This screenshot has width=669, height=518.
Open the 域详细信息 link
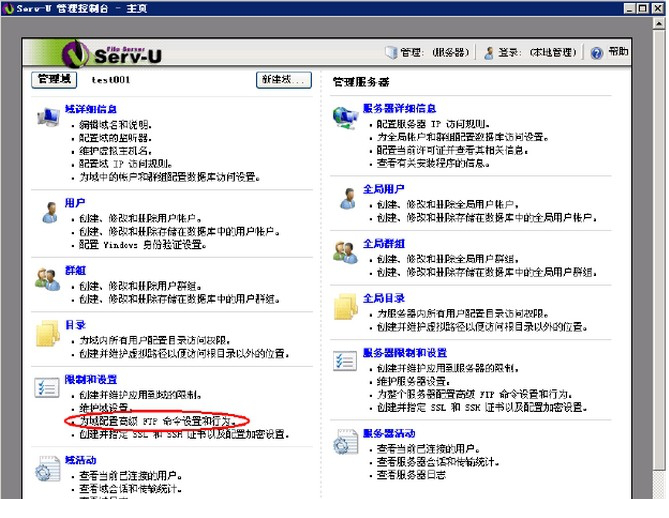91,109
